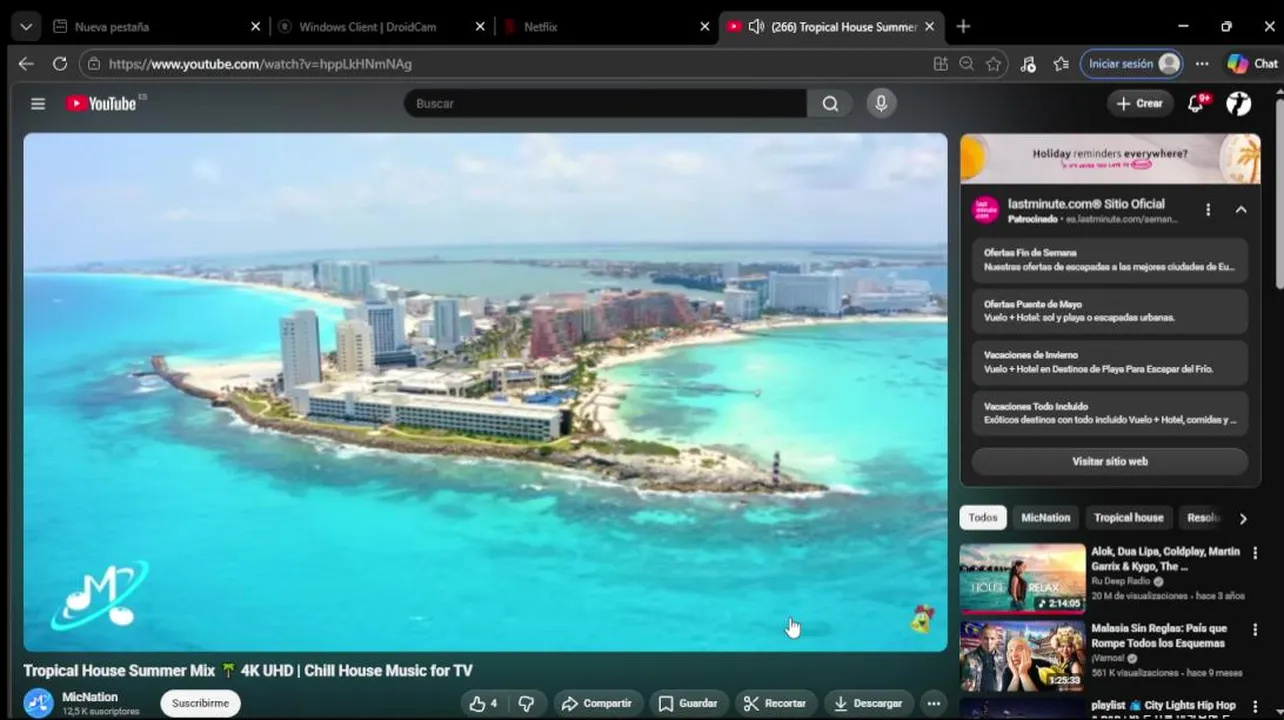Click the search magnifier button
The width and height of the screenshot is (1284, 720).
click(x=830, y=103)
